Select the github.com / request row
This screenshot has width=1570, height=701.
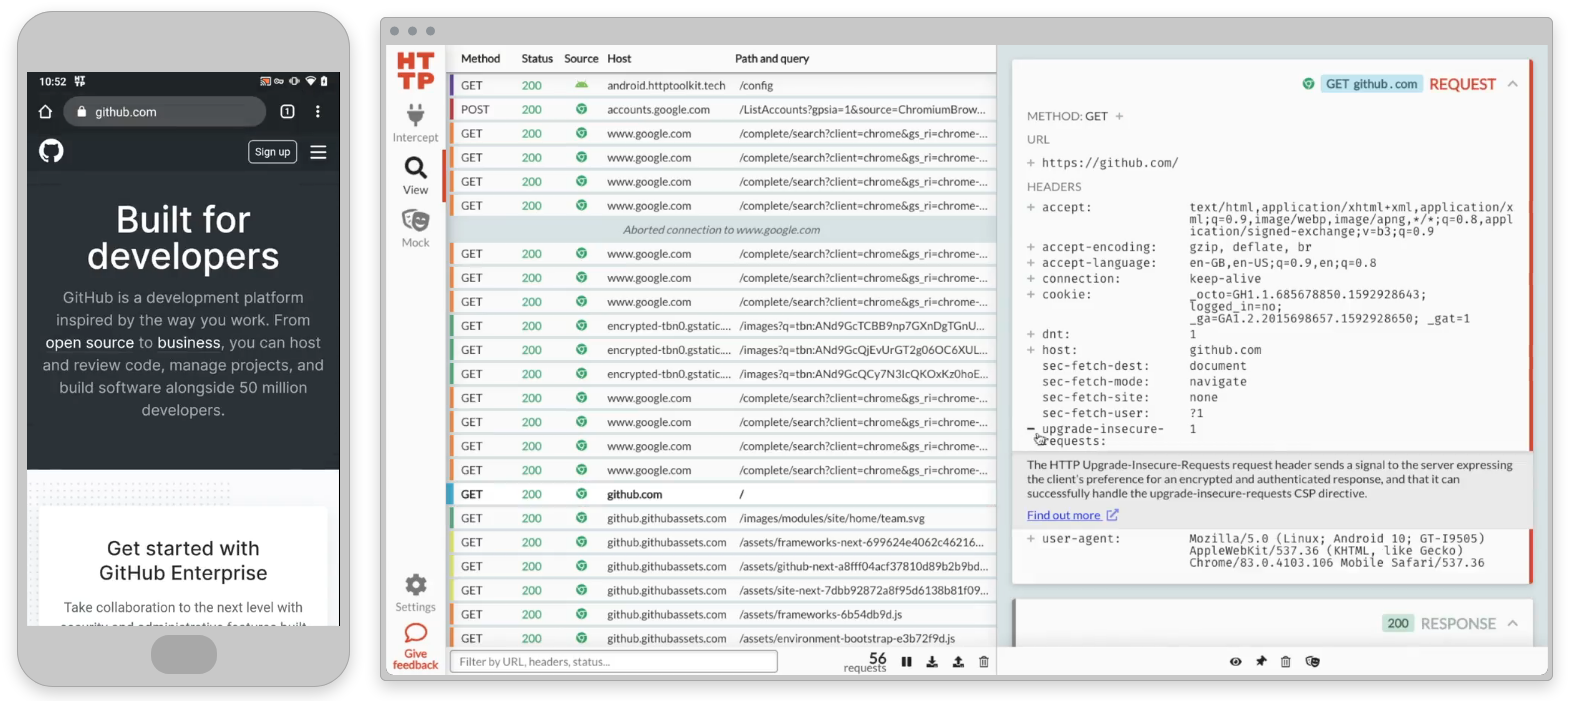point(721,494)
